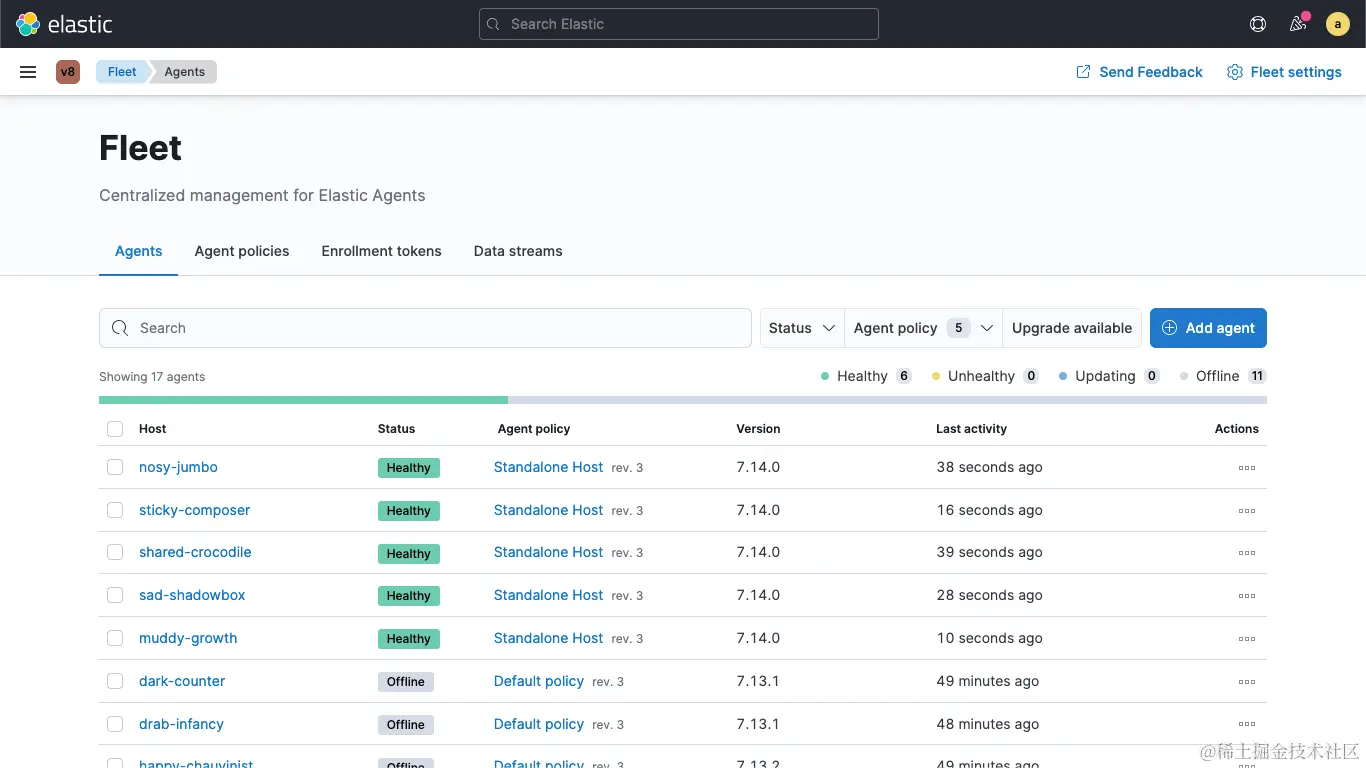Screen dimensions: 1366x768
Task: Open actions menu for shared-crocodile
Action: click(x=1246, y=553)
